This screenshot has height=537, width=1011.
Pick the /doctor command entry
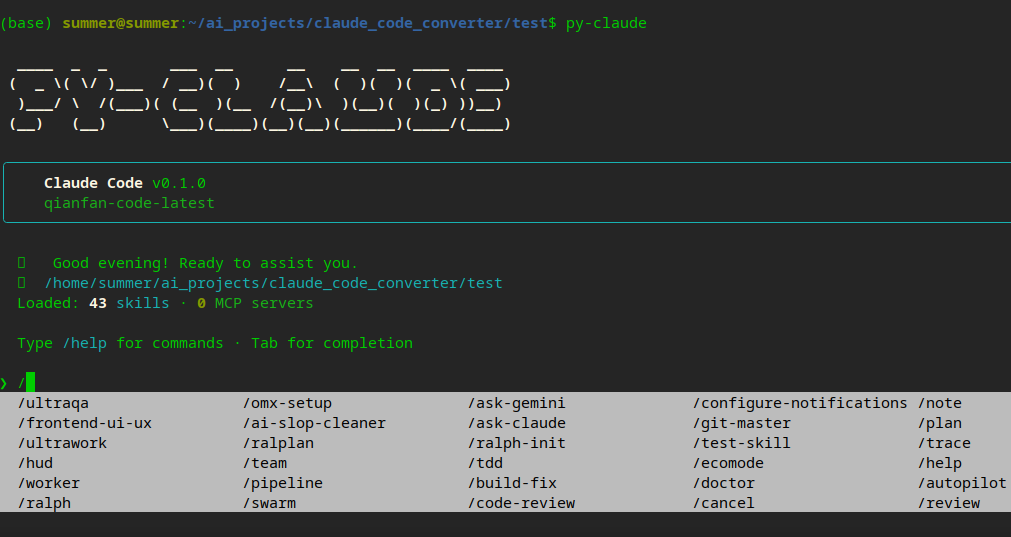click(x=724, y=483)
